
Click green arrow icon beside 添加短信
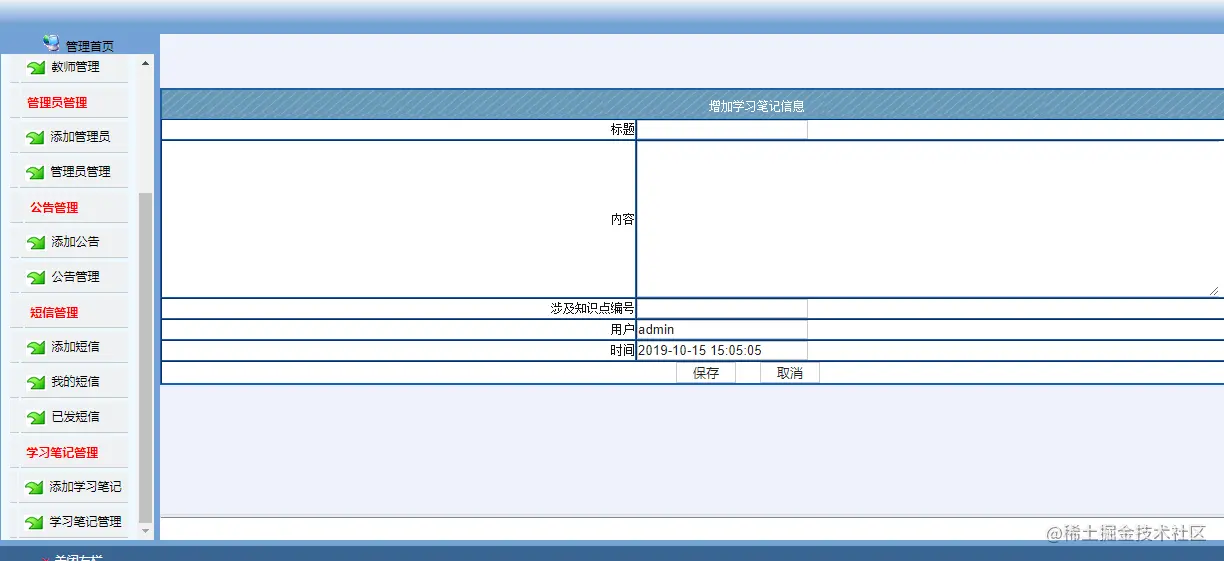point(36,348)
